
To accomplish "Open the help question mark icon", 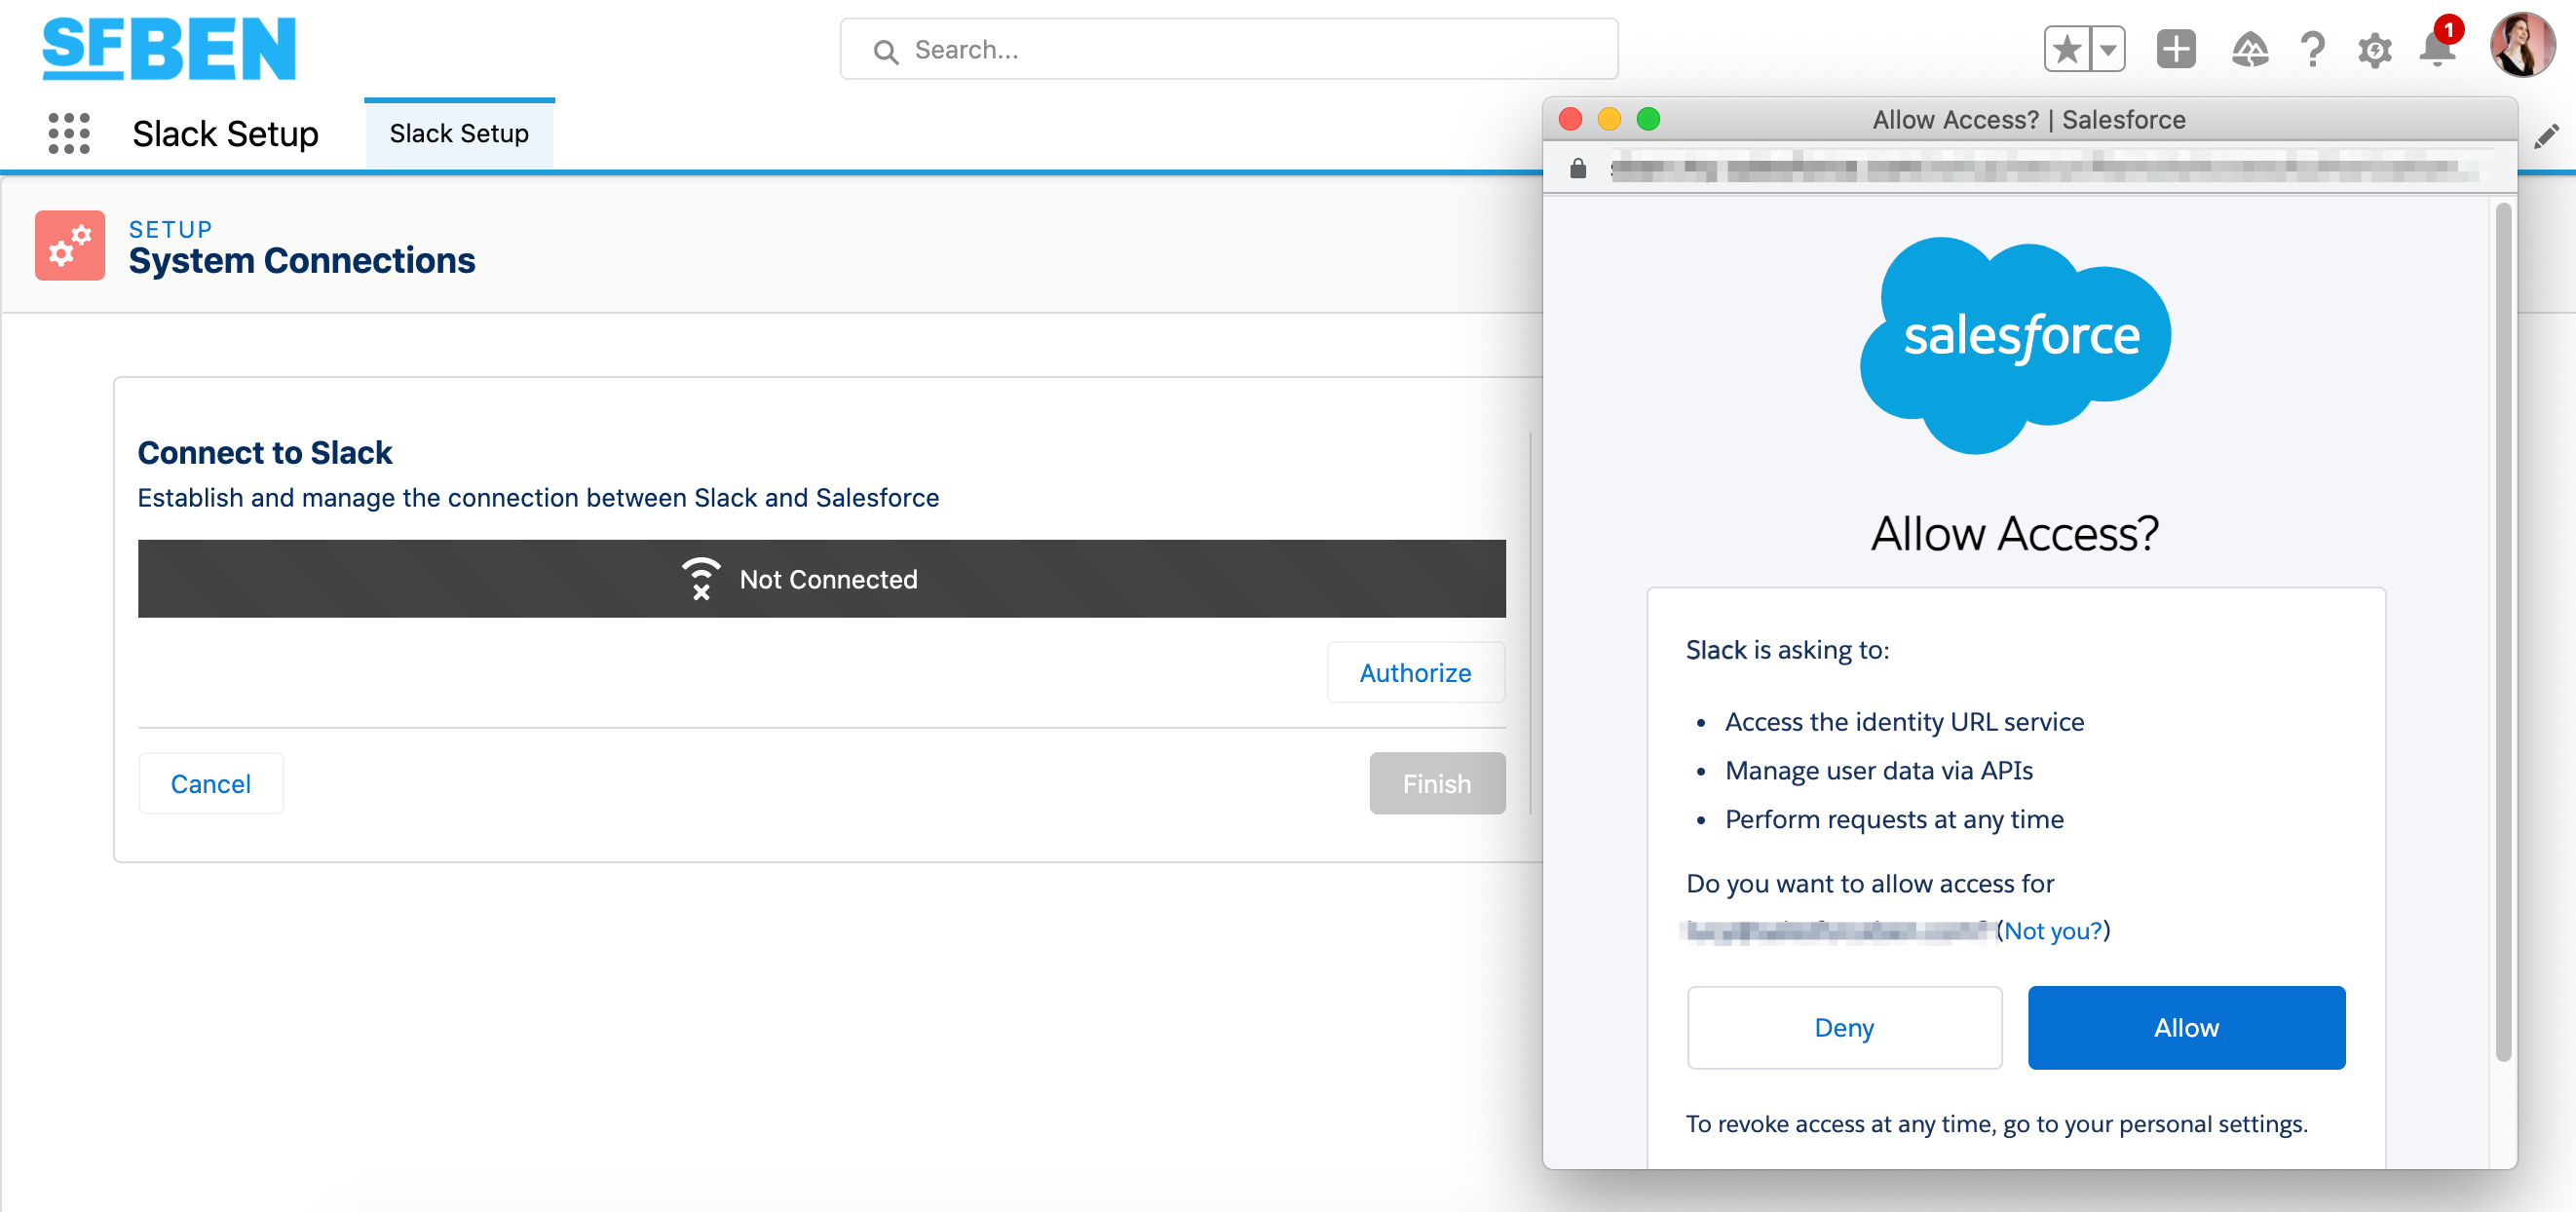I will point(2312,49).
